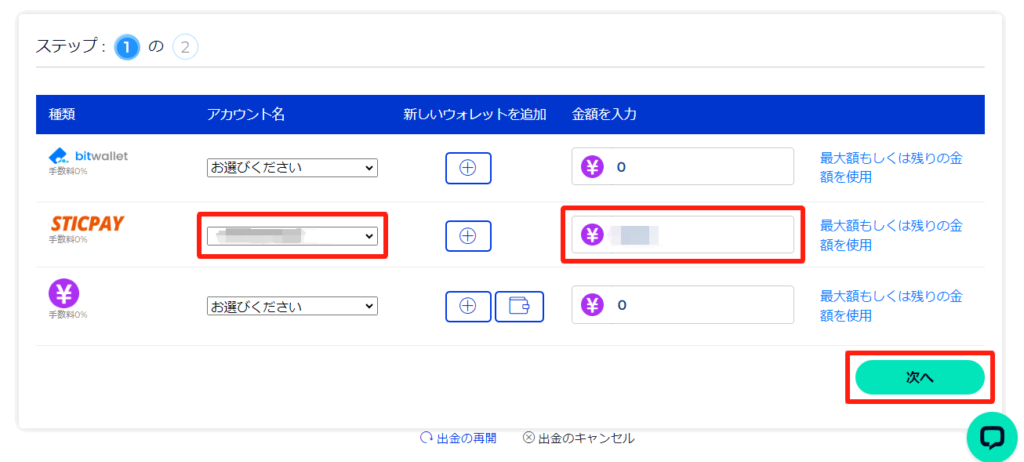Screen dimensions: 1024x462
Task: Click the STICPAY logo
Action: (x=88, y=223)
